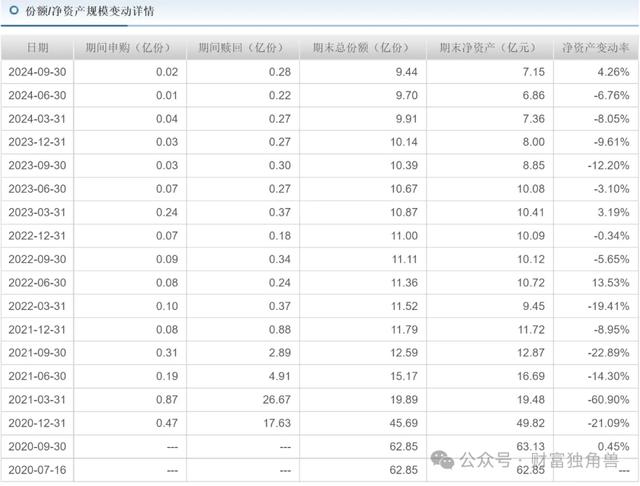The height and width of the screenshot is (486, 640).
Task: Click redemption value 17.63
Action: pyautogui.click(x=277, y=423)
